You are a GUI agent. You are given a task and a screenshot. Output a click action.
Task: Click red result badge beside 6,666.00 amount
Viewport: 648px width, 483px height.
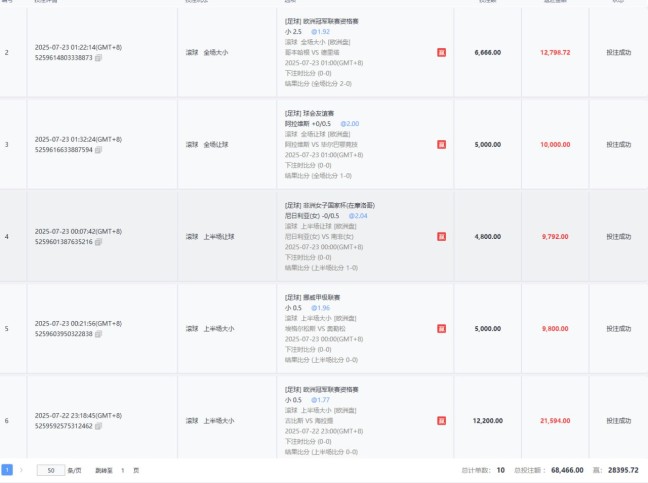pos(441,52)
